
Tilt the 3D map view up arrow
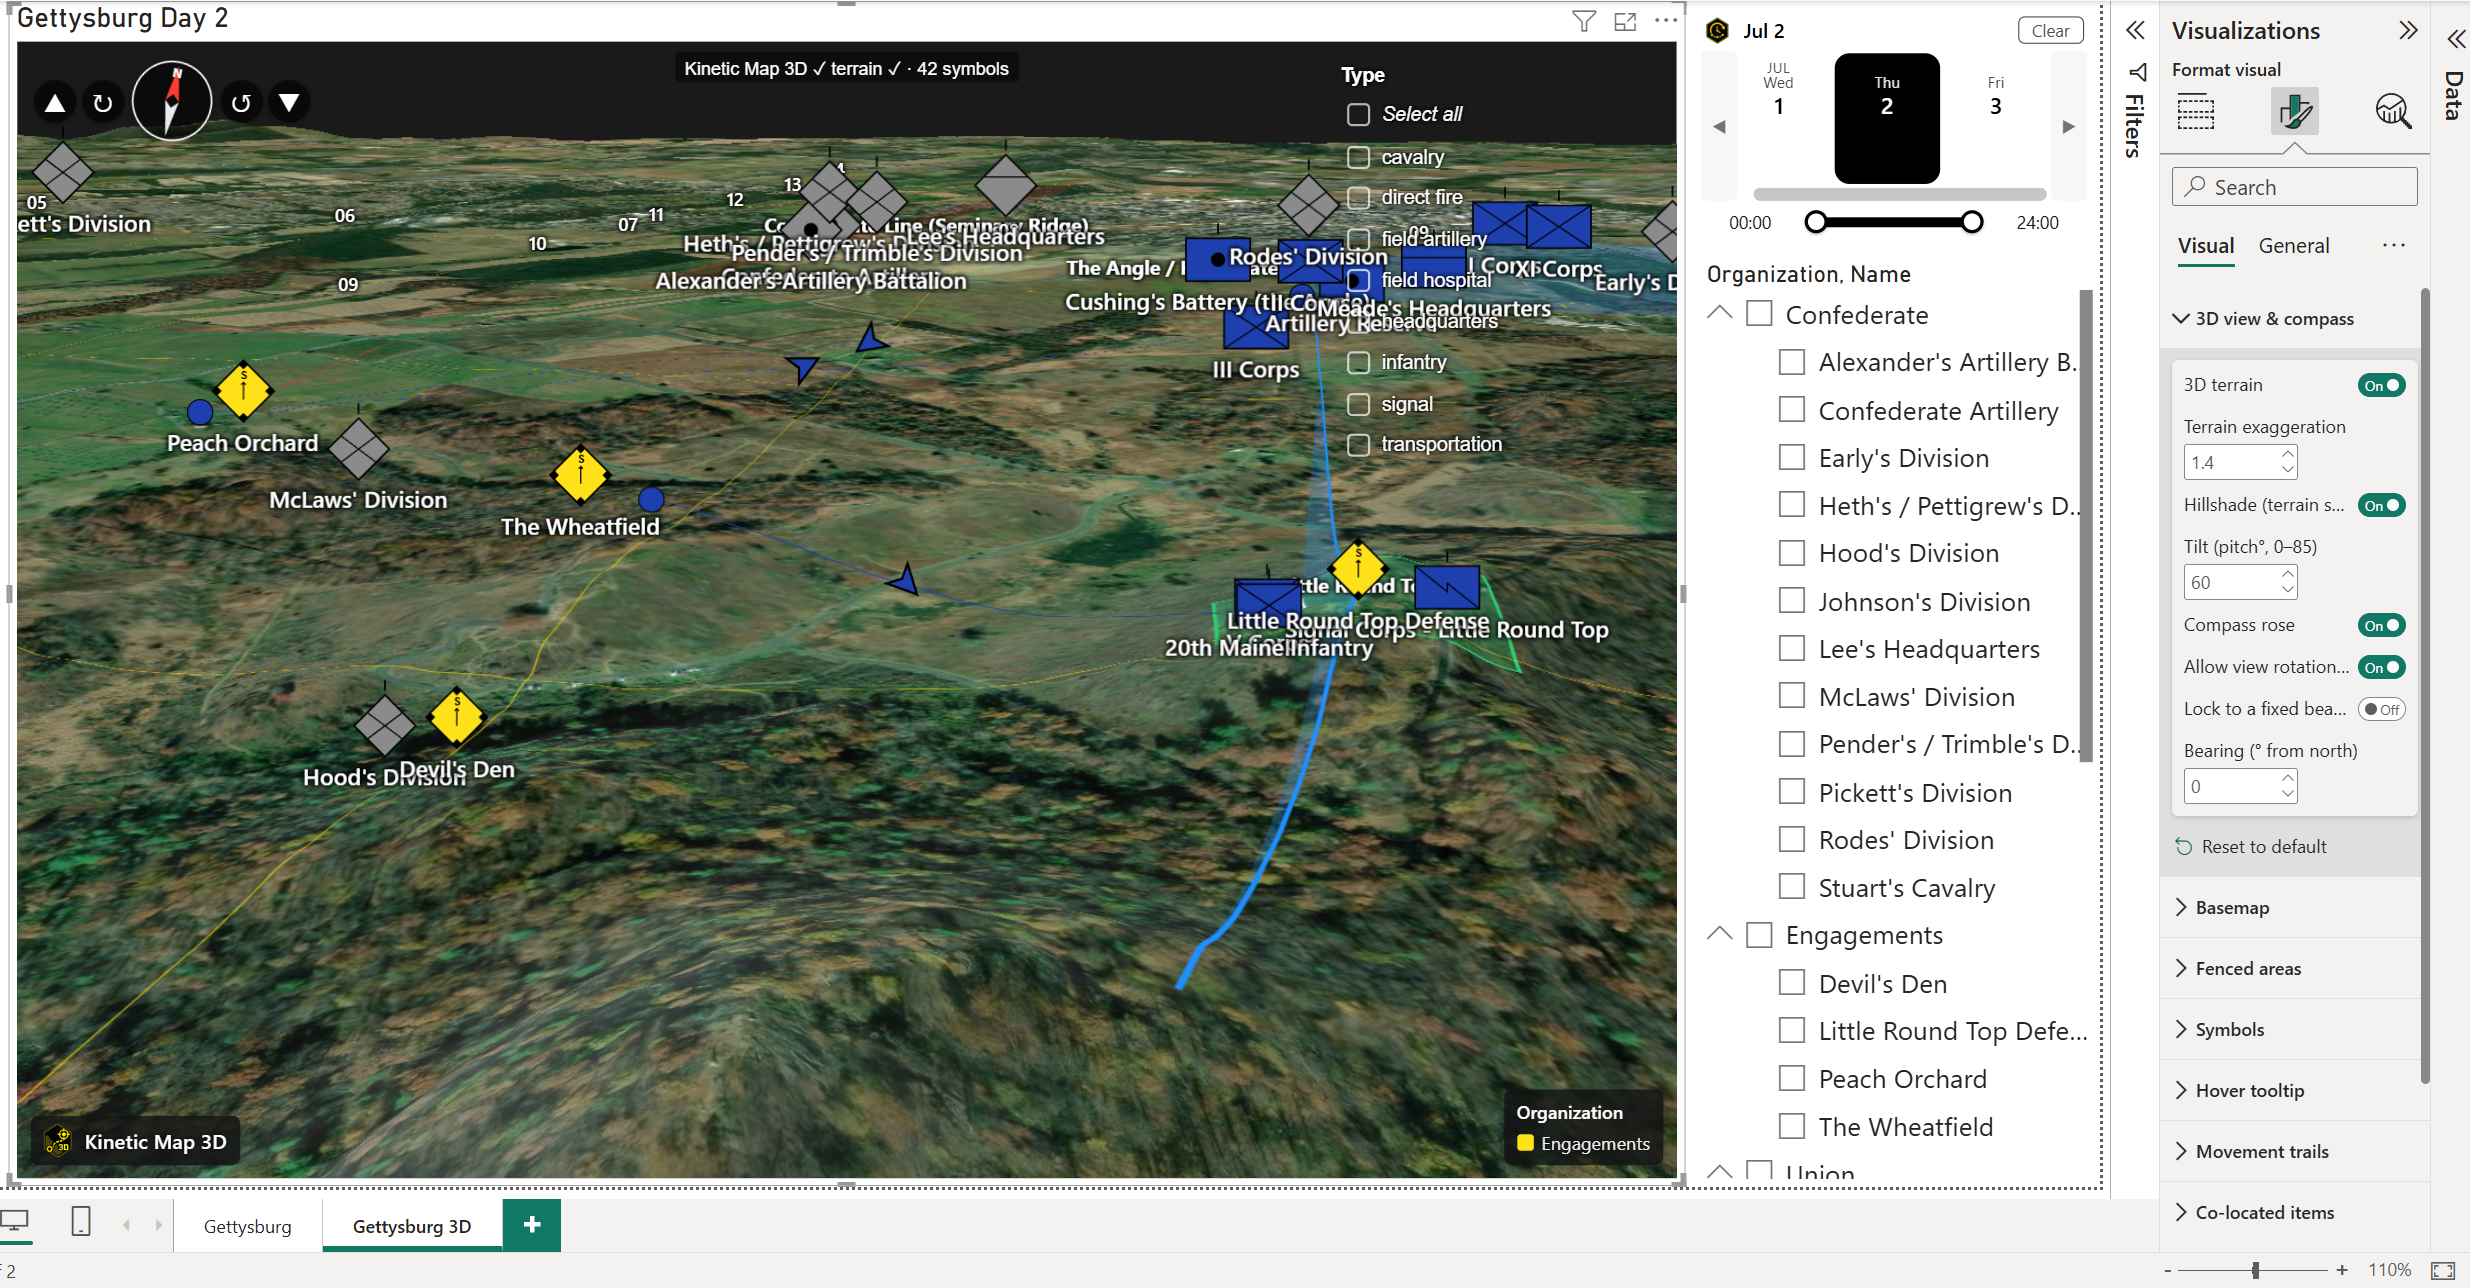[55, 103]
